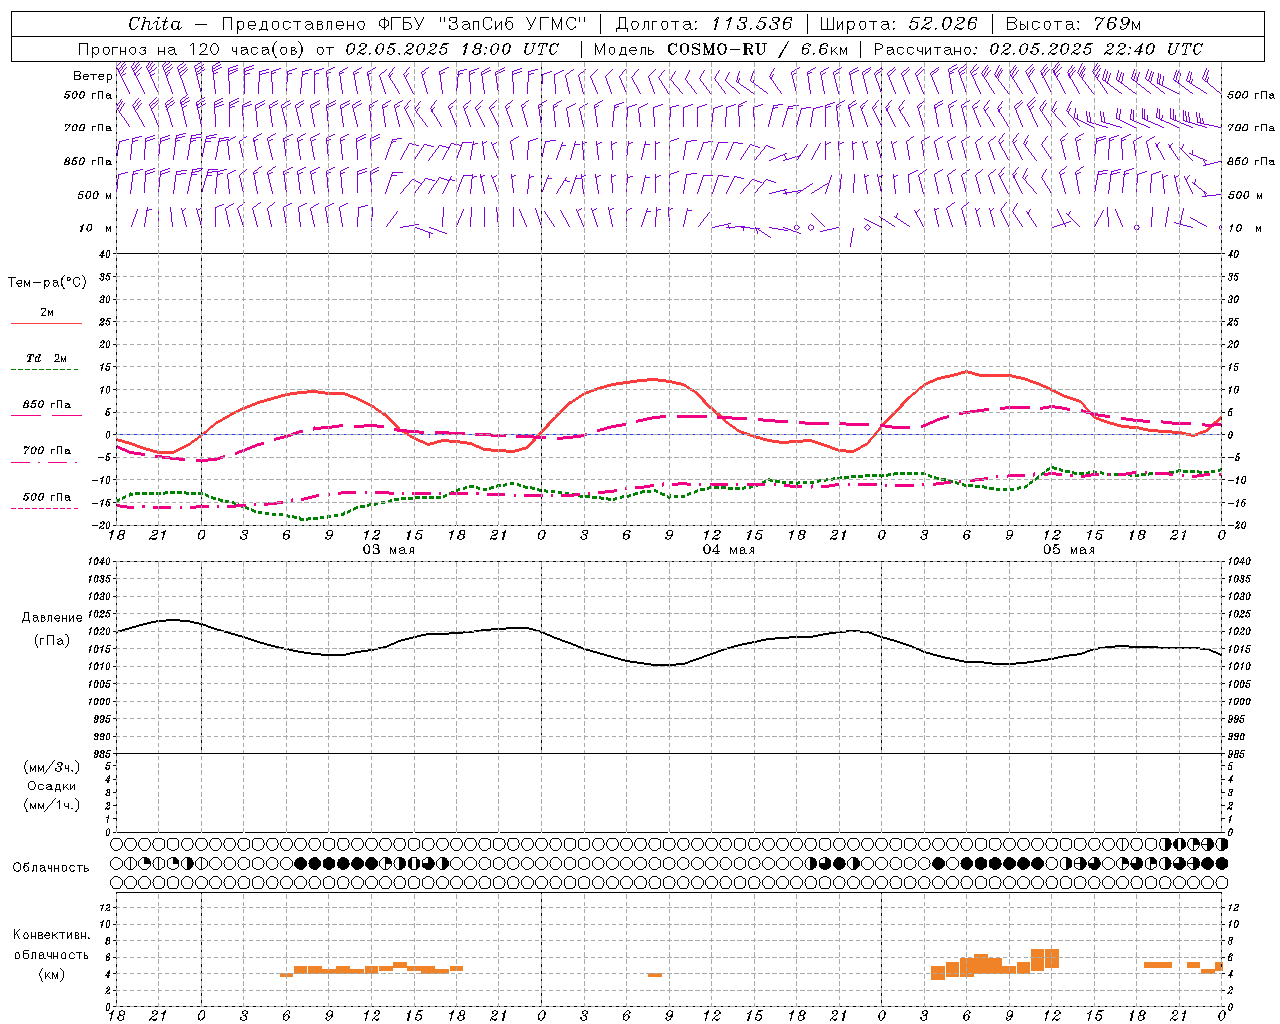Viewport: 1280px width, 1024px height.
Task: Click the "Ветер" wind panel label
Action: click(x=92, y=76)
